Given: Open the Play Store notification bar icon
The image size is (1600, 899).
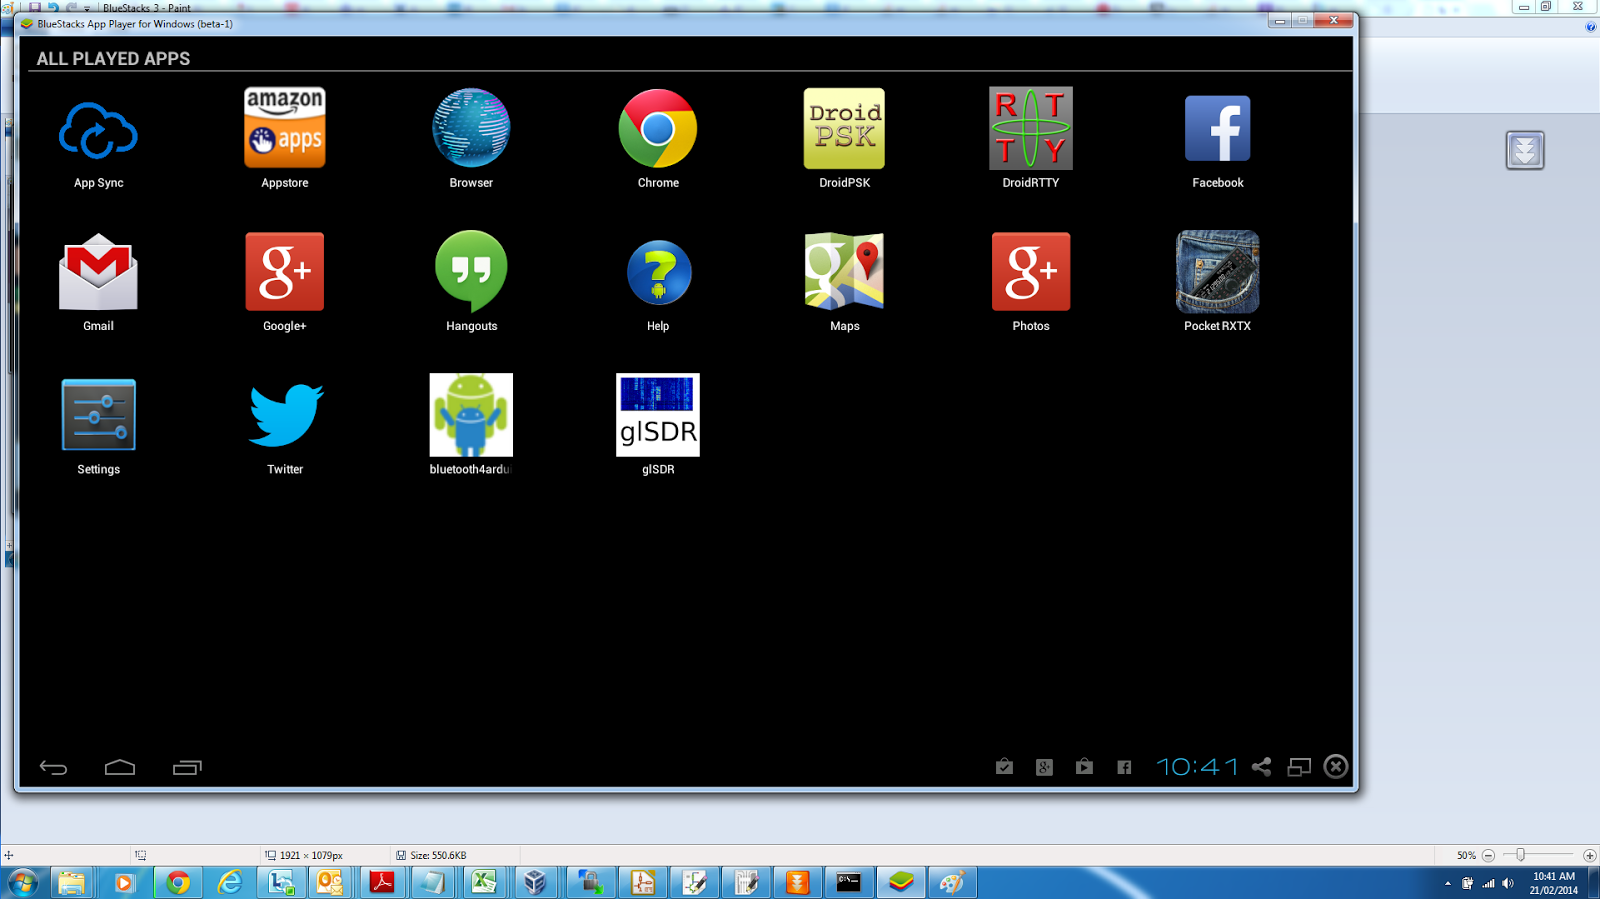Looking at the screenshot, I should coord(1085,767).
